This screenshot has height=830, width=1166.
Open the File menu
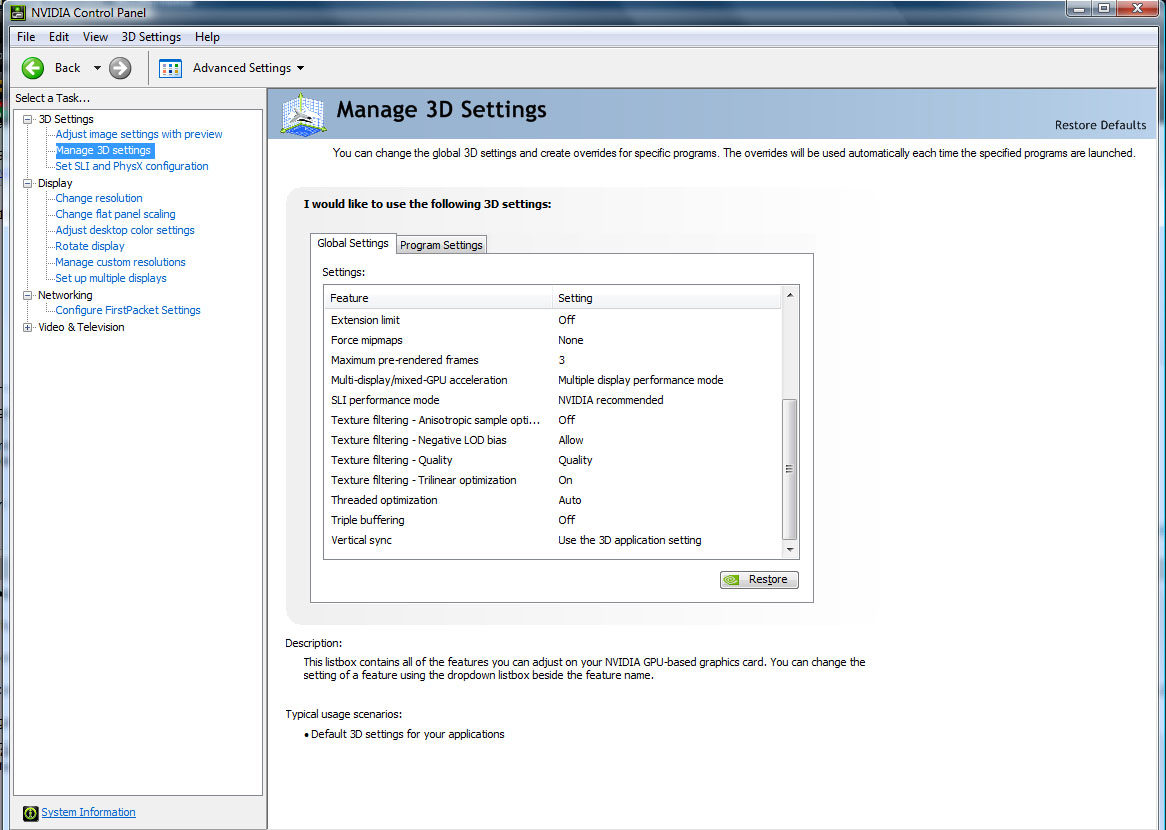[26, 36]
